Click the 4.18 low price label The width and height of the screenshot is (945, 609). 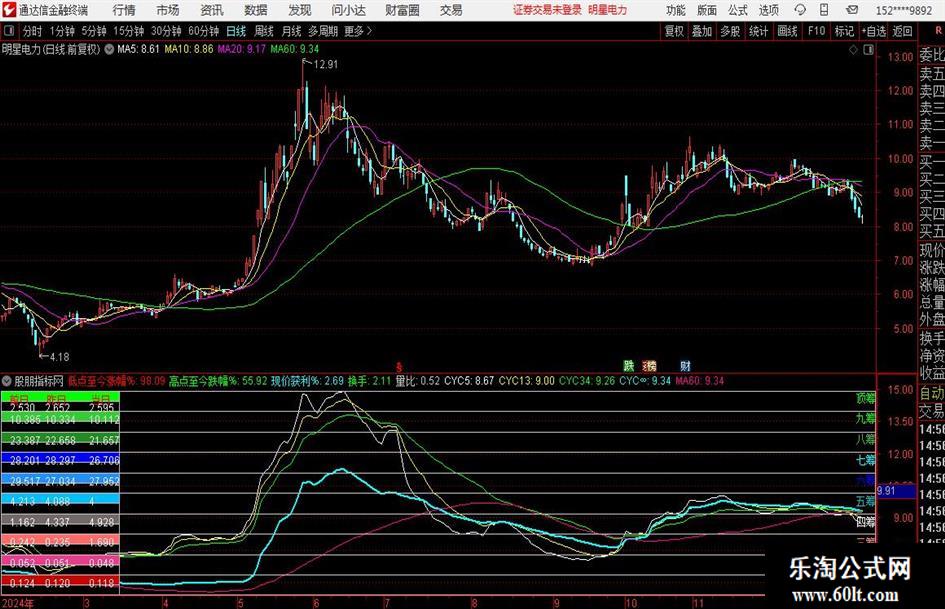coord(59,357)
